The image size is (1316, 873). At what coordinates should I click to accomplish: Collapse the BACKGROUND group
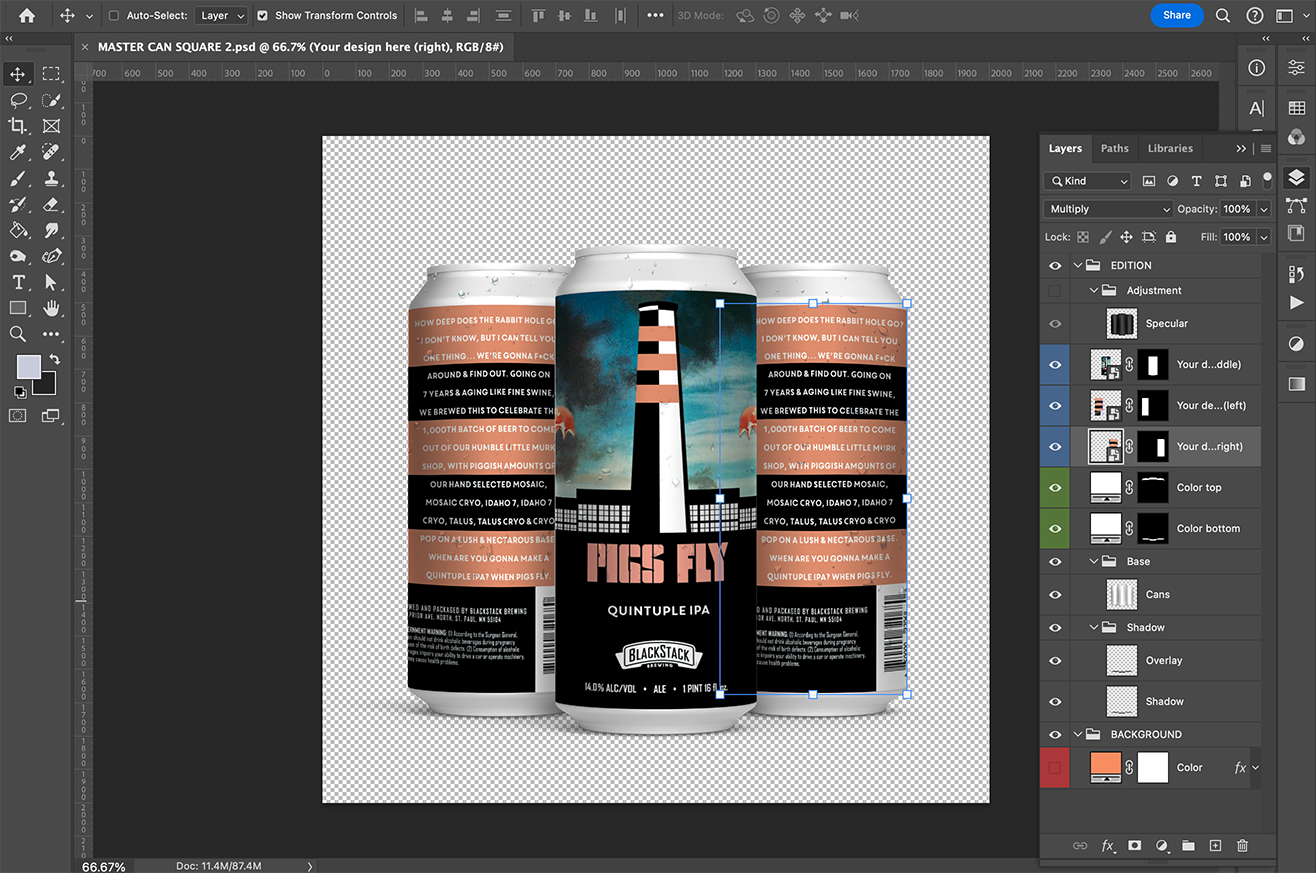1078,734
